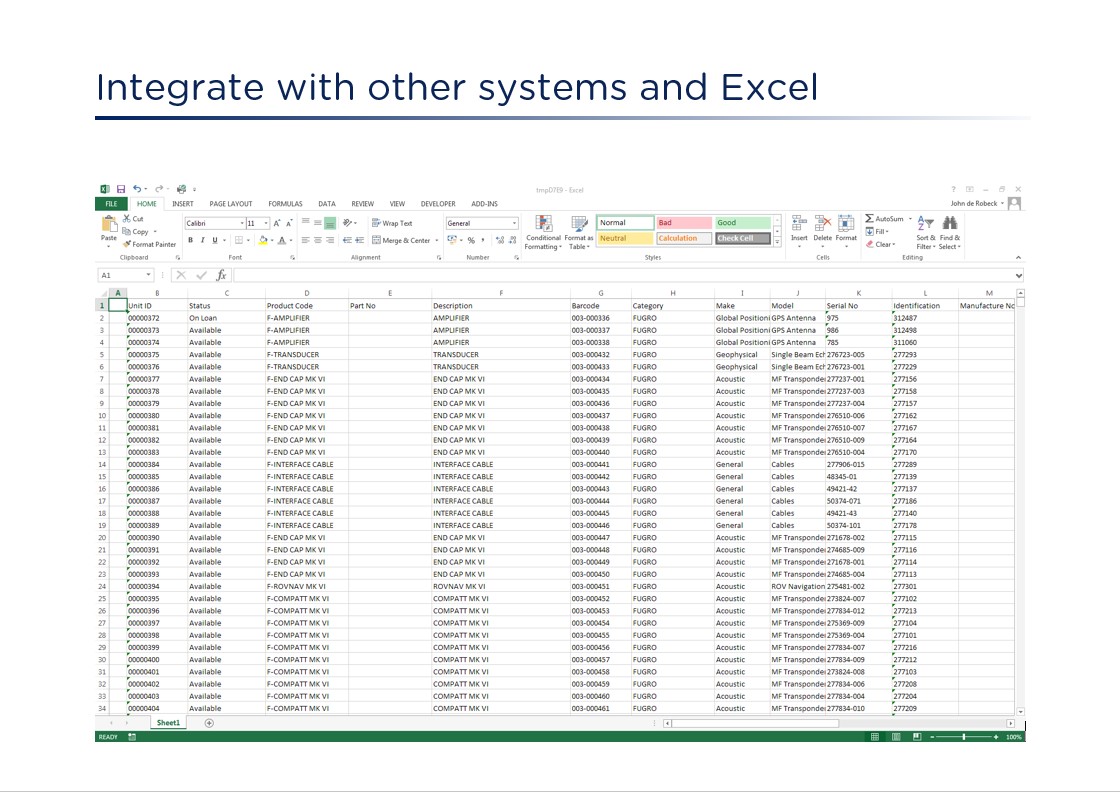This screenshot has height=792, width=1120.
Task: Click the AutoSum sigma icon
Action: pyautogui.click(x=869, y=219)
